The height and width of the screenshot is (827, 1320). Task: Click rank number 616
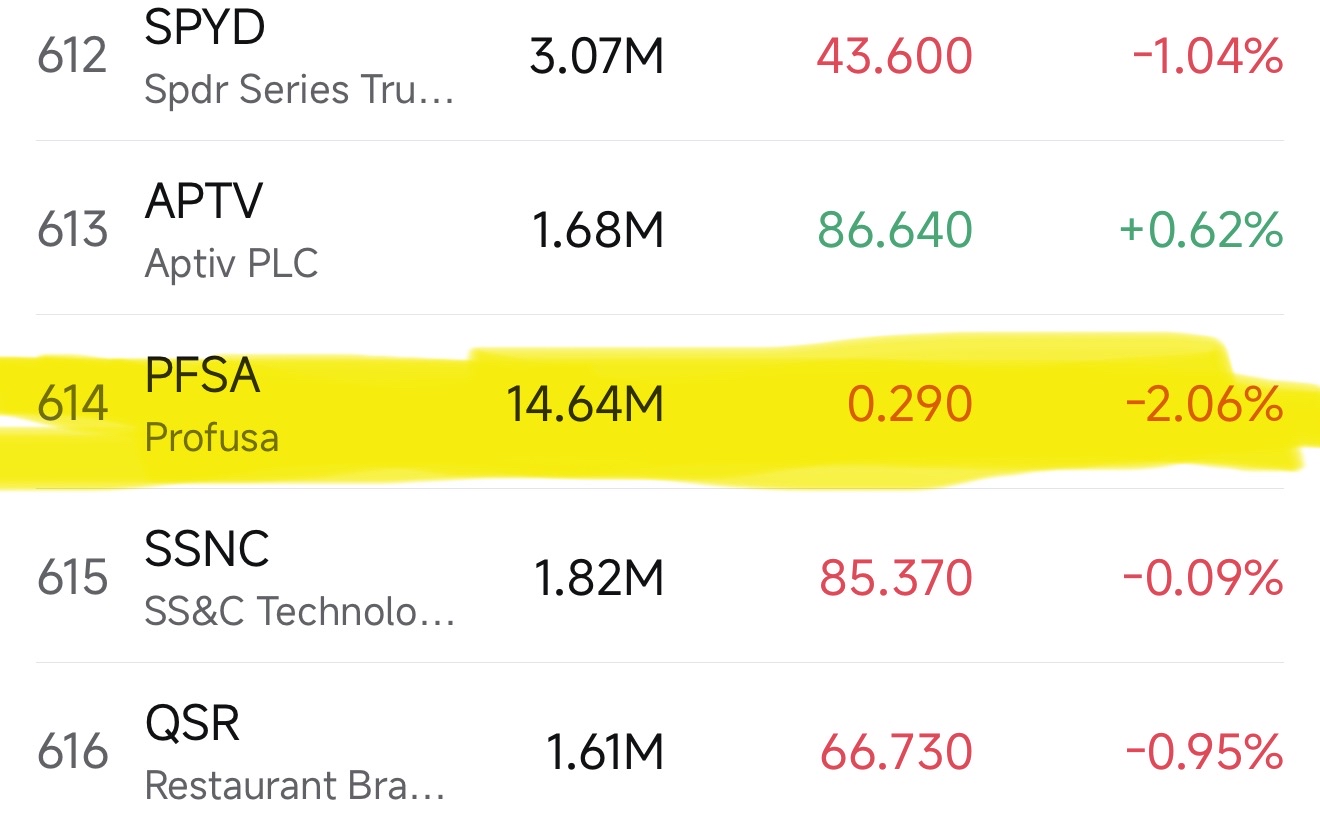[73, 752]
